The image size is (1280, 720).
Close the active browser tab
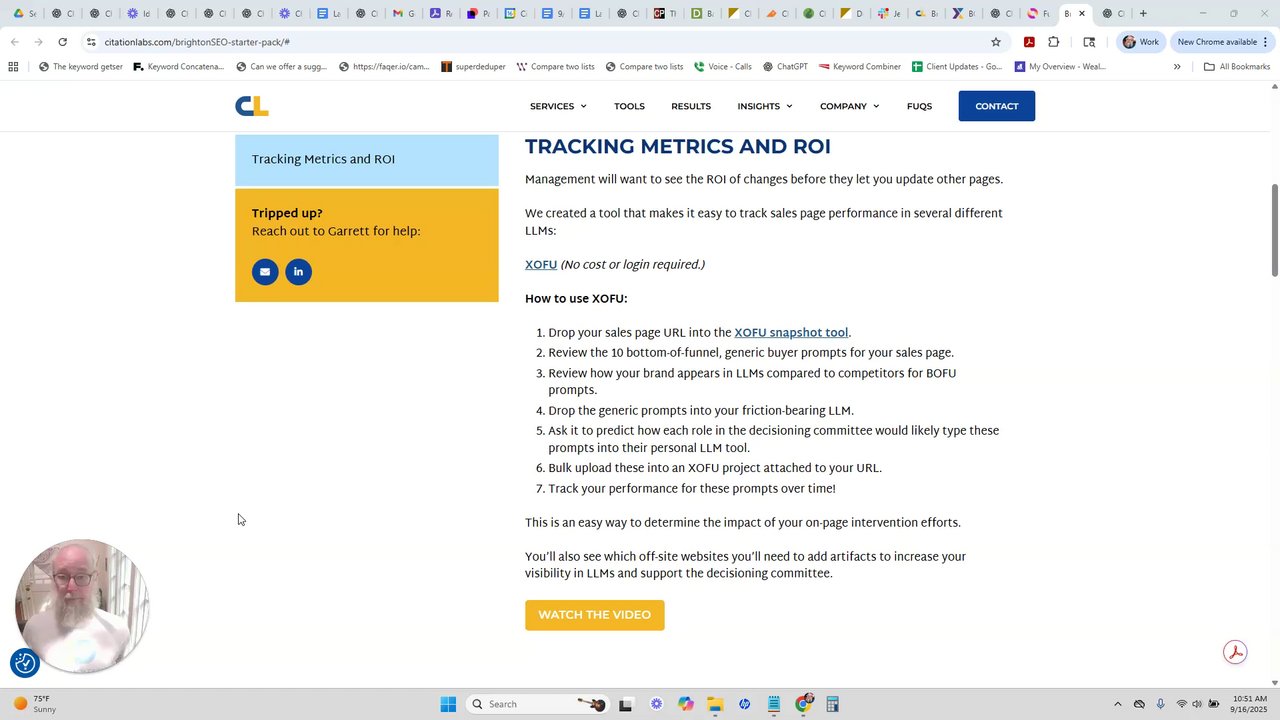click(x=1081, y=13)
